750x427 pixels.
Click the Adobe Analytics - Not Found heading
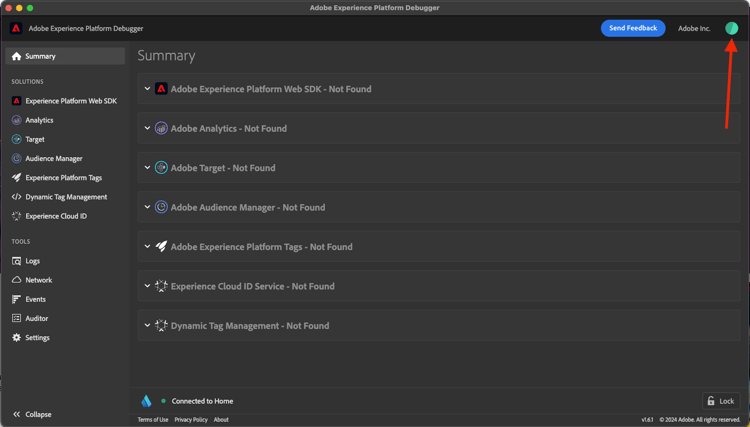pos(229,128)
